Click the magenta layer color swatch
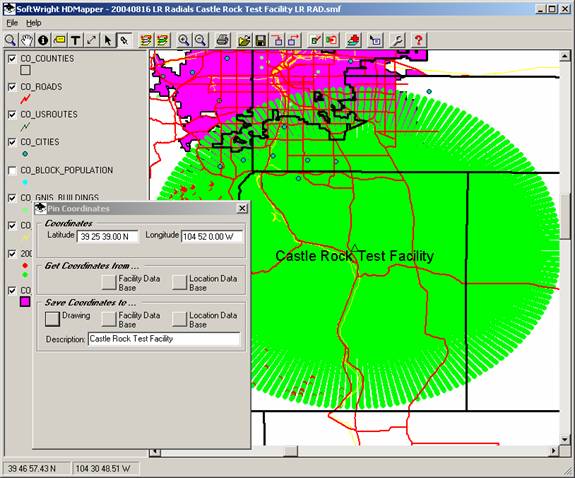 click(25, 302)
